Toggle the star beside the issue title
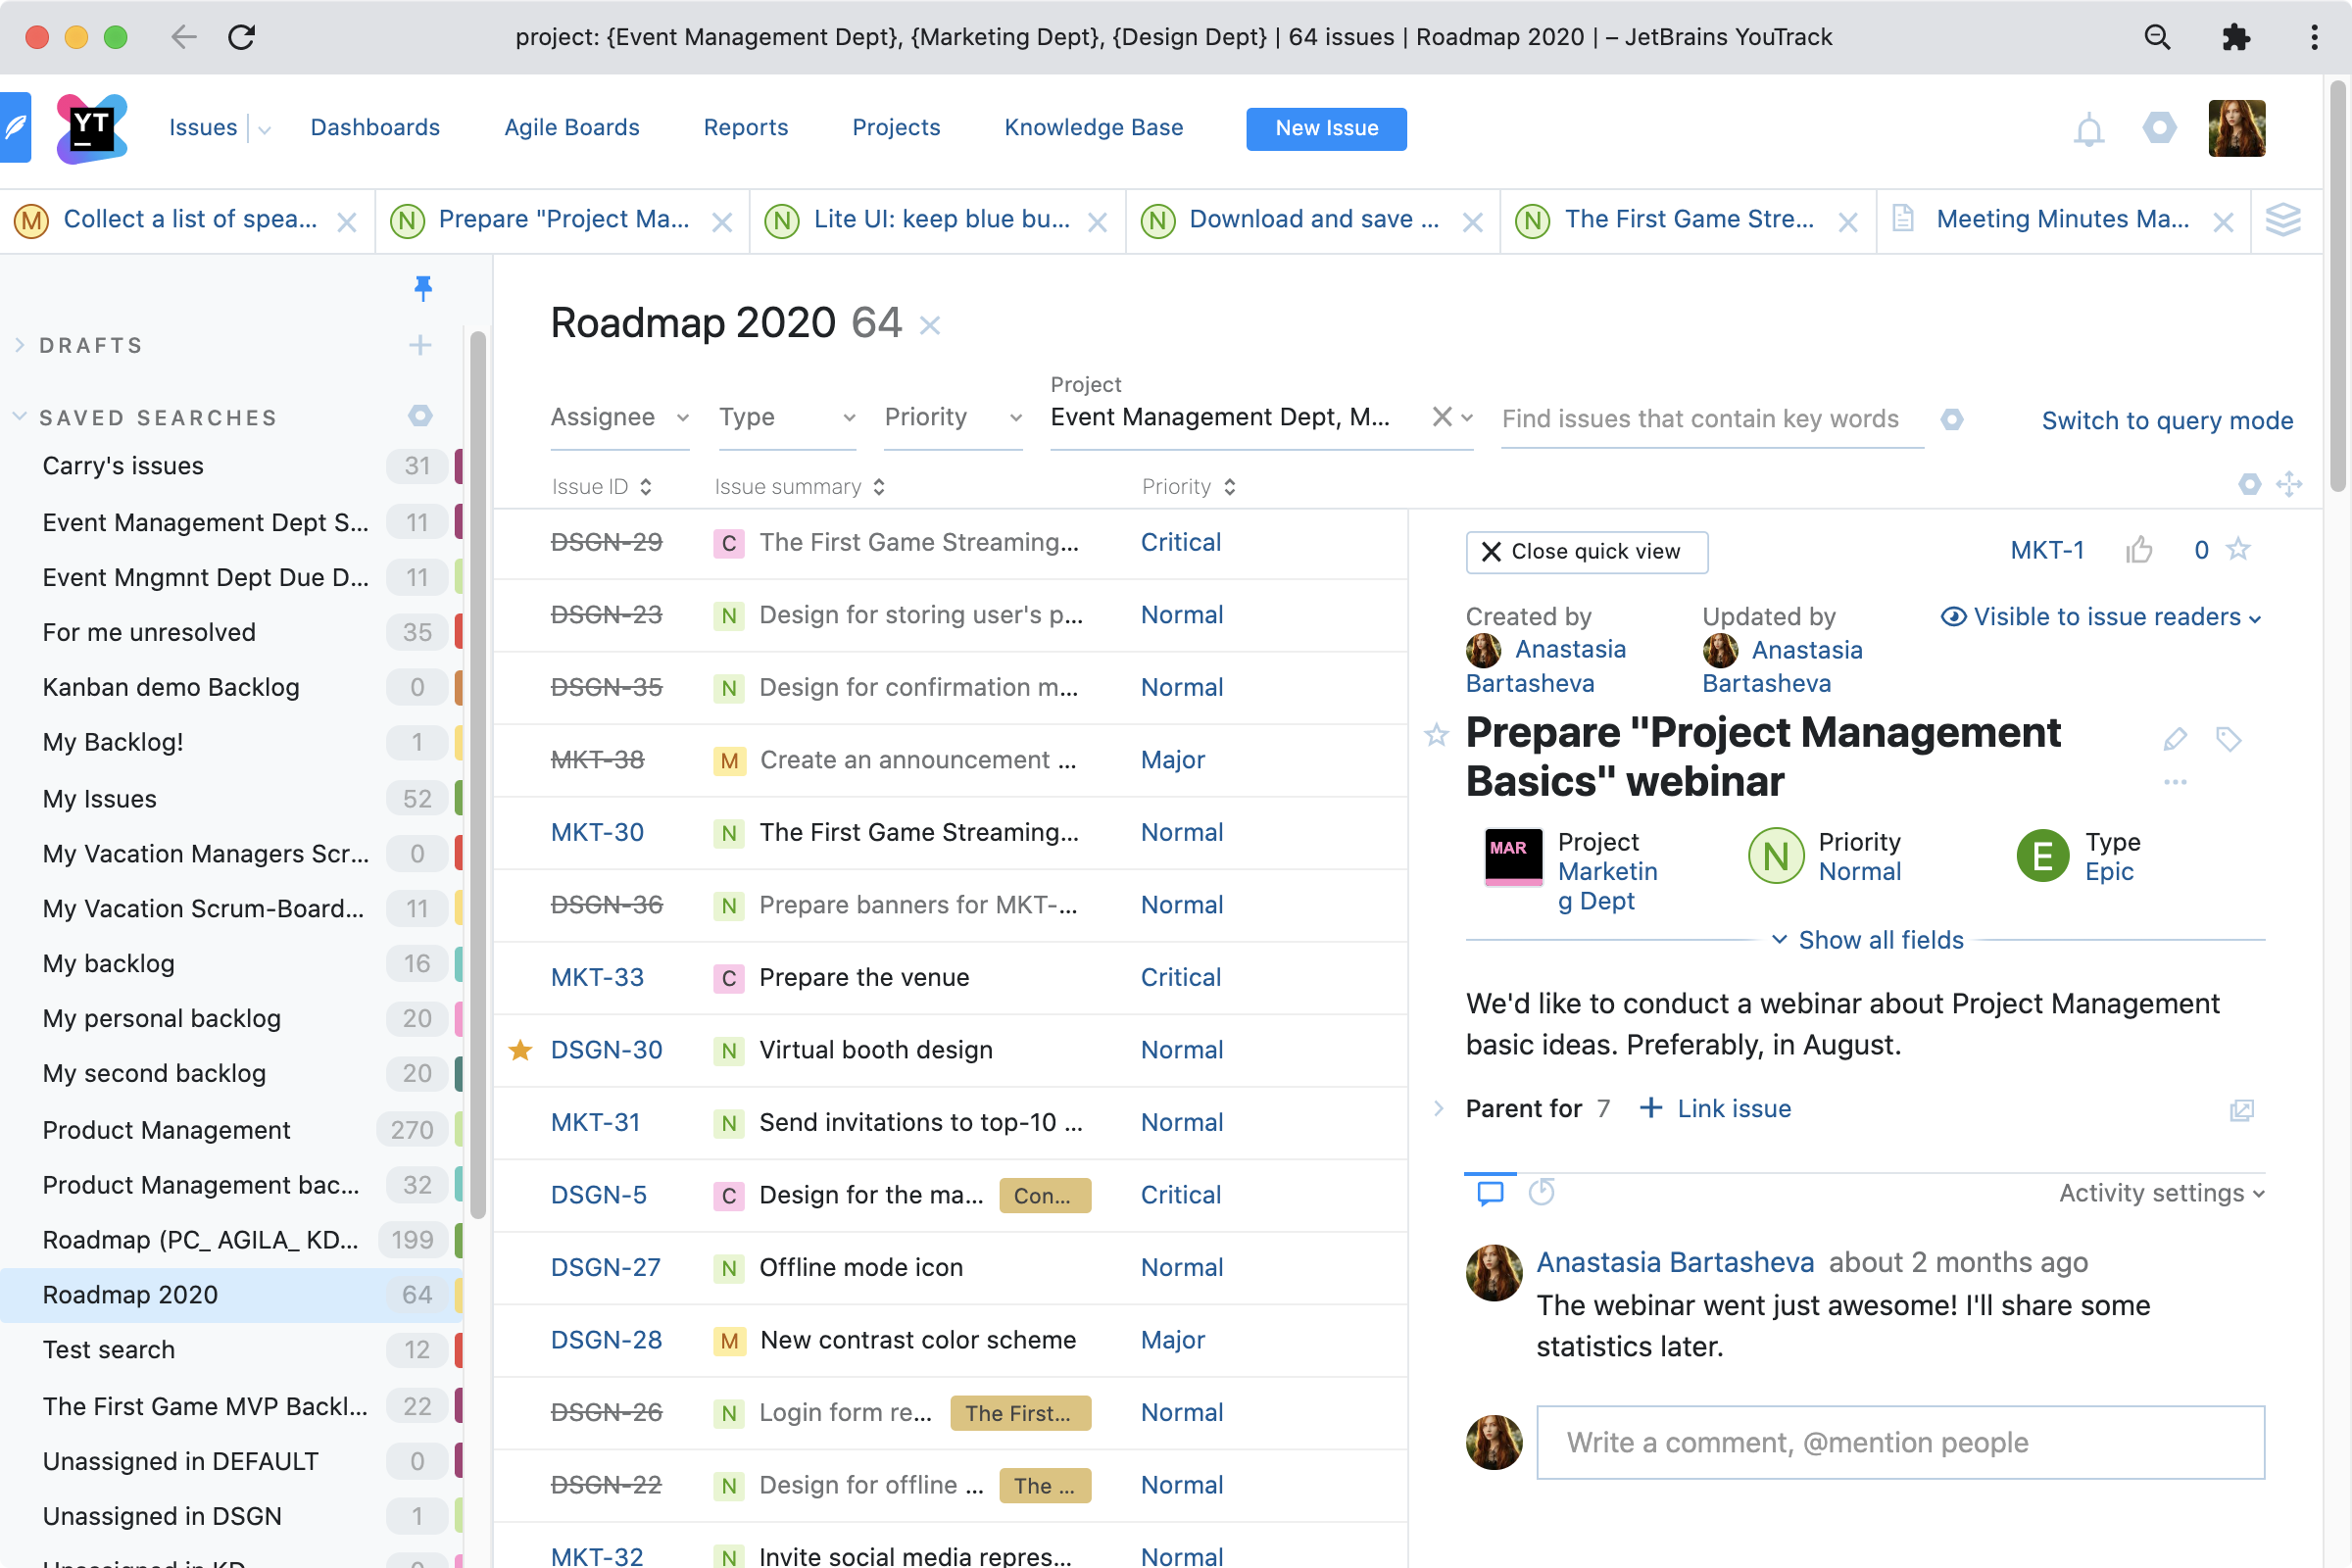 pos(1436,735)
